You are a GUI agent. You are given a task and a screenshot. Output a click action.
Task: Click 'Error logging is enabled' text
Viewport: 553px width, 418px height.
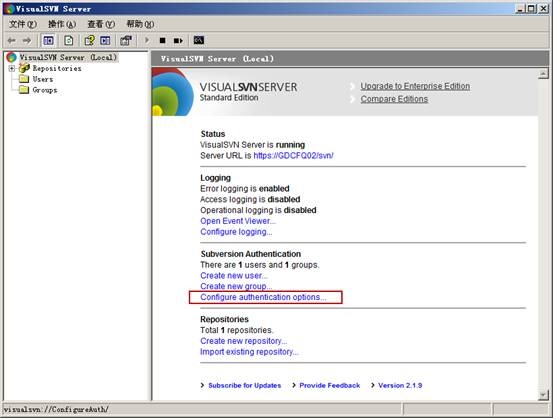[245, 188]
